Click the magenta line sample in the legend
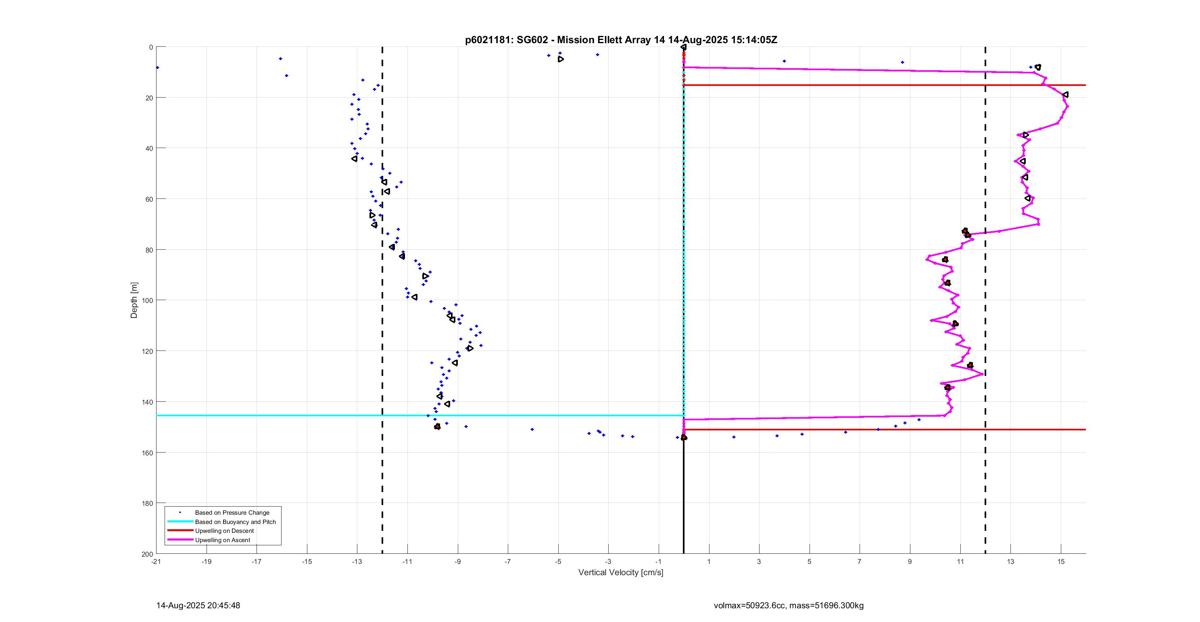 [x=179, y=540]
